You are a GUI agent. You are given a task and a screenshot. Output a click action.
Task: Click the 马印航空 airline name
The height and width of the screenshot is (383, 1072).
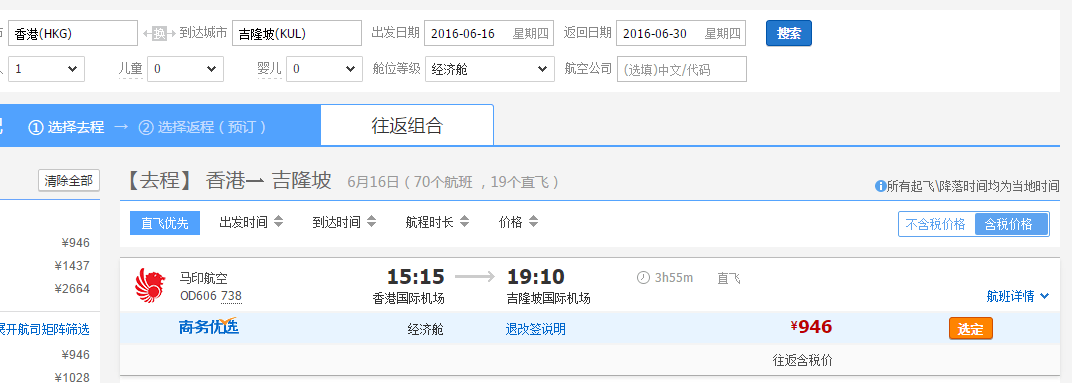204,278
